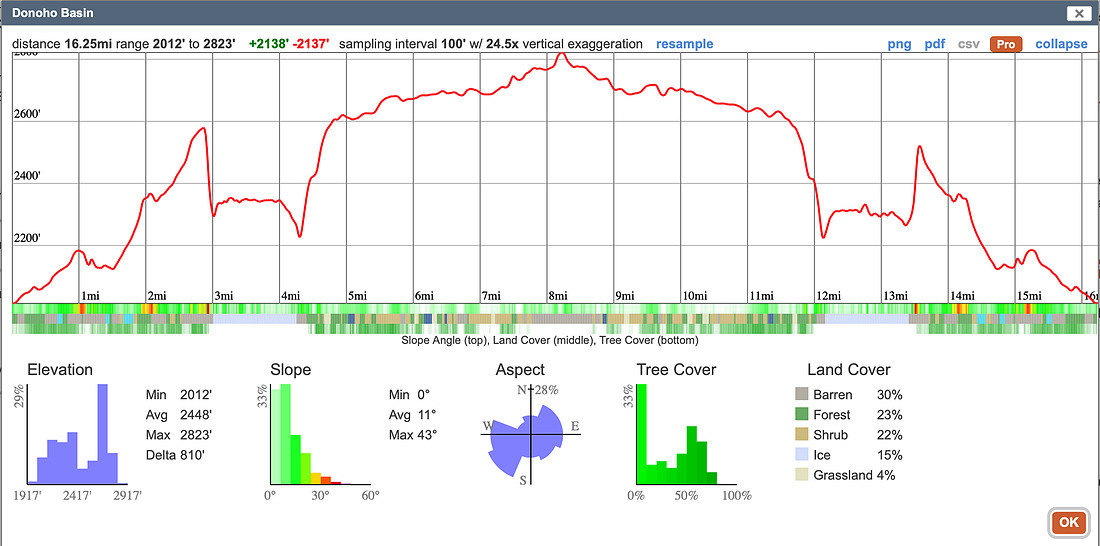Click the Land Cover heading

click(x=849, y=369)
